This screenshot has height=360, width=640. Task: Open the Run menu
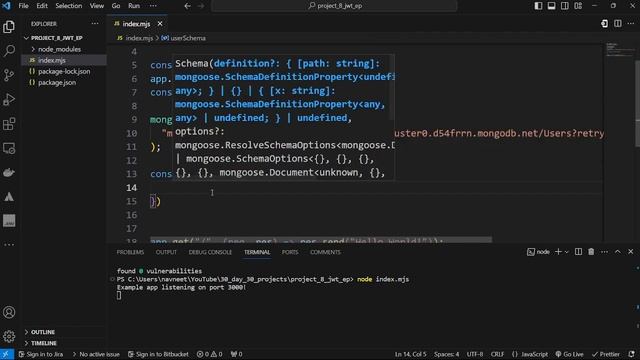point(134,6)
